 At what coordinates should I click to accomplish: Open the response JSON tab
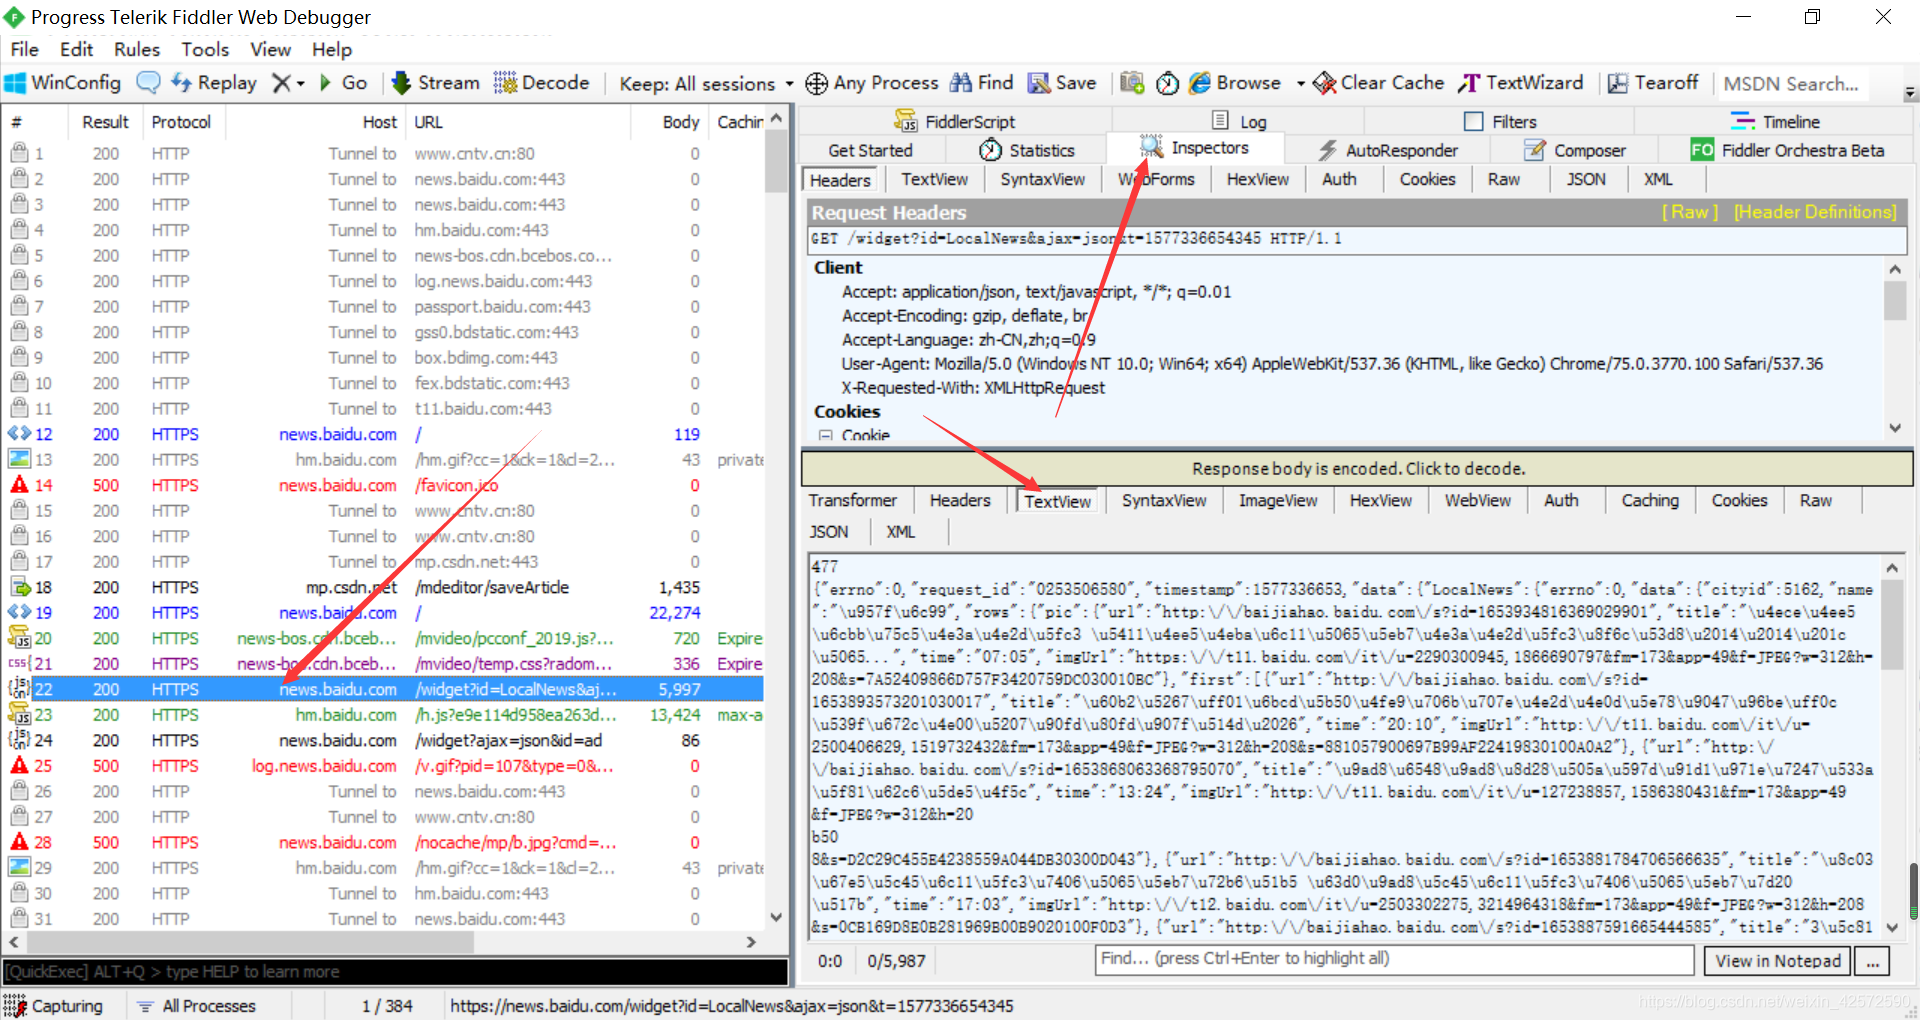pyautogui.click(x=829, y=532)
